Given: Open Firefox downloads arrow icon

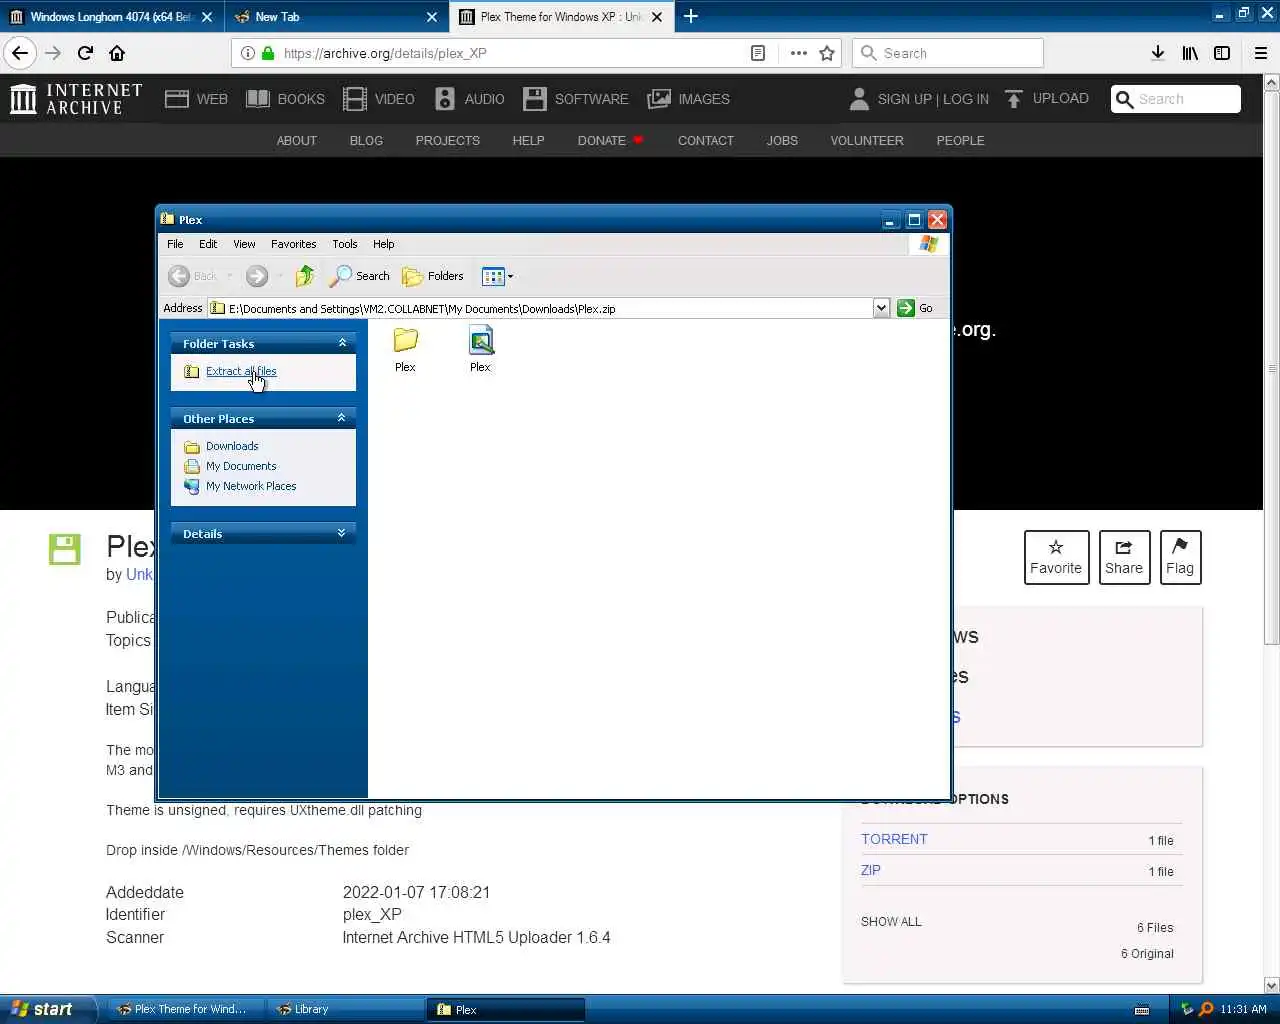Looking at the screenshot, I should (1157, 53).
